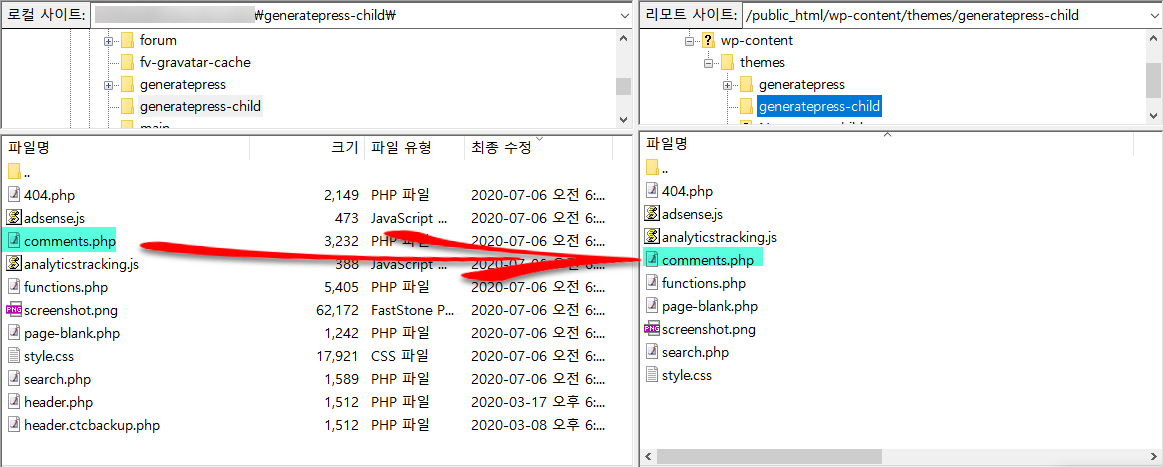Viewport: 1163px width, 467px height.
Task: Click local style.css file icon
Action: pyautogui.click(x=14, y=356)
